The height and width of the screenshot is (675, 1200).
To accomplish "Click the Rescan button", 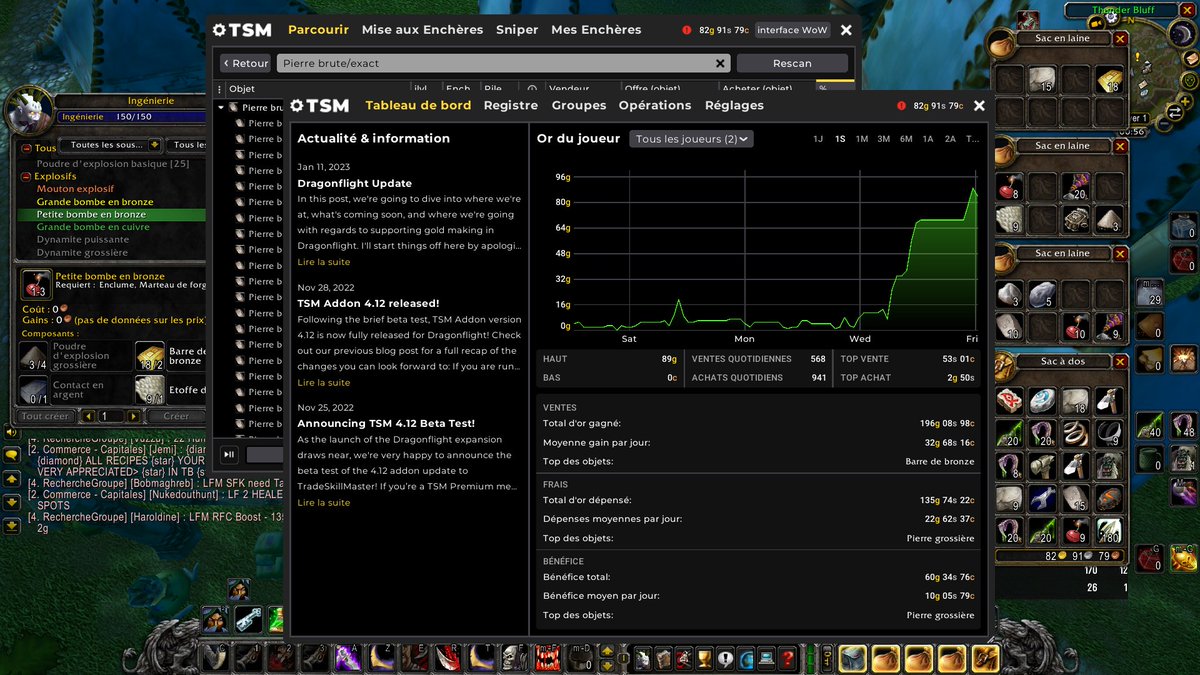I will click(x=792, y=63).
